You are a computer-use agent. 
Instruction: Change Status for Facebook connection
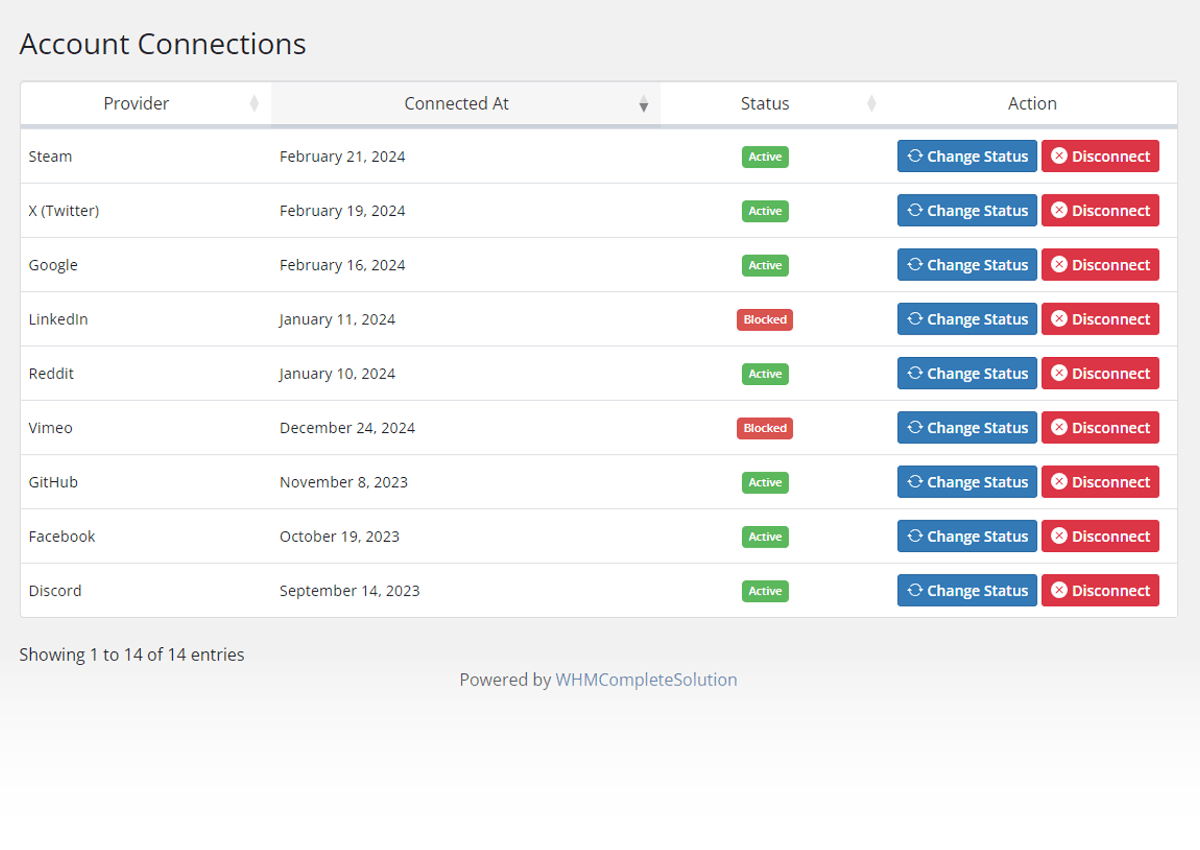[x=967, y=536]
